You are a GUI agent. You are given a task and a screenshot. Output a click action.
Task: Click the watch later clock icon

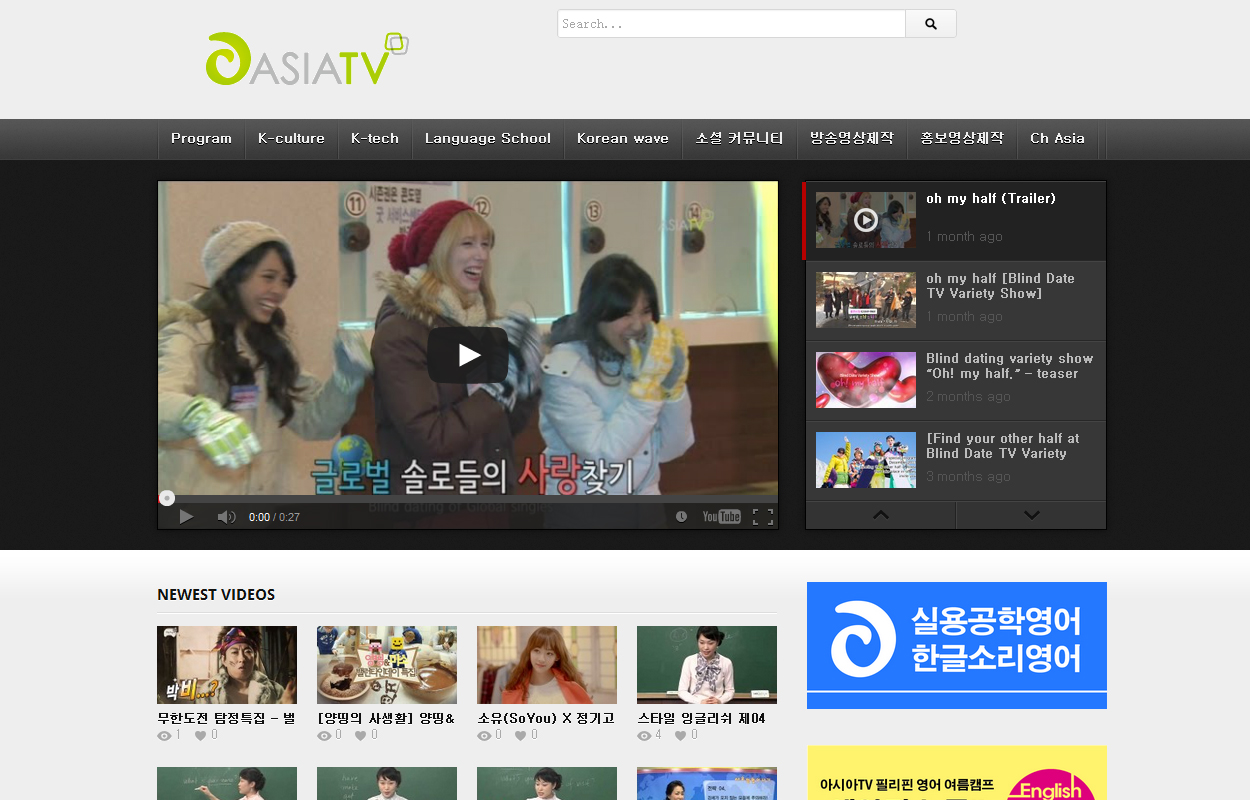[681, 517]
